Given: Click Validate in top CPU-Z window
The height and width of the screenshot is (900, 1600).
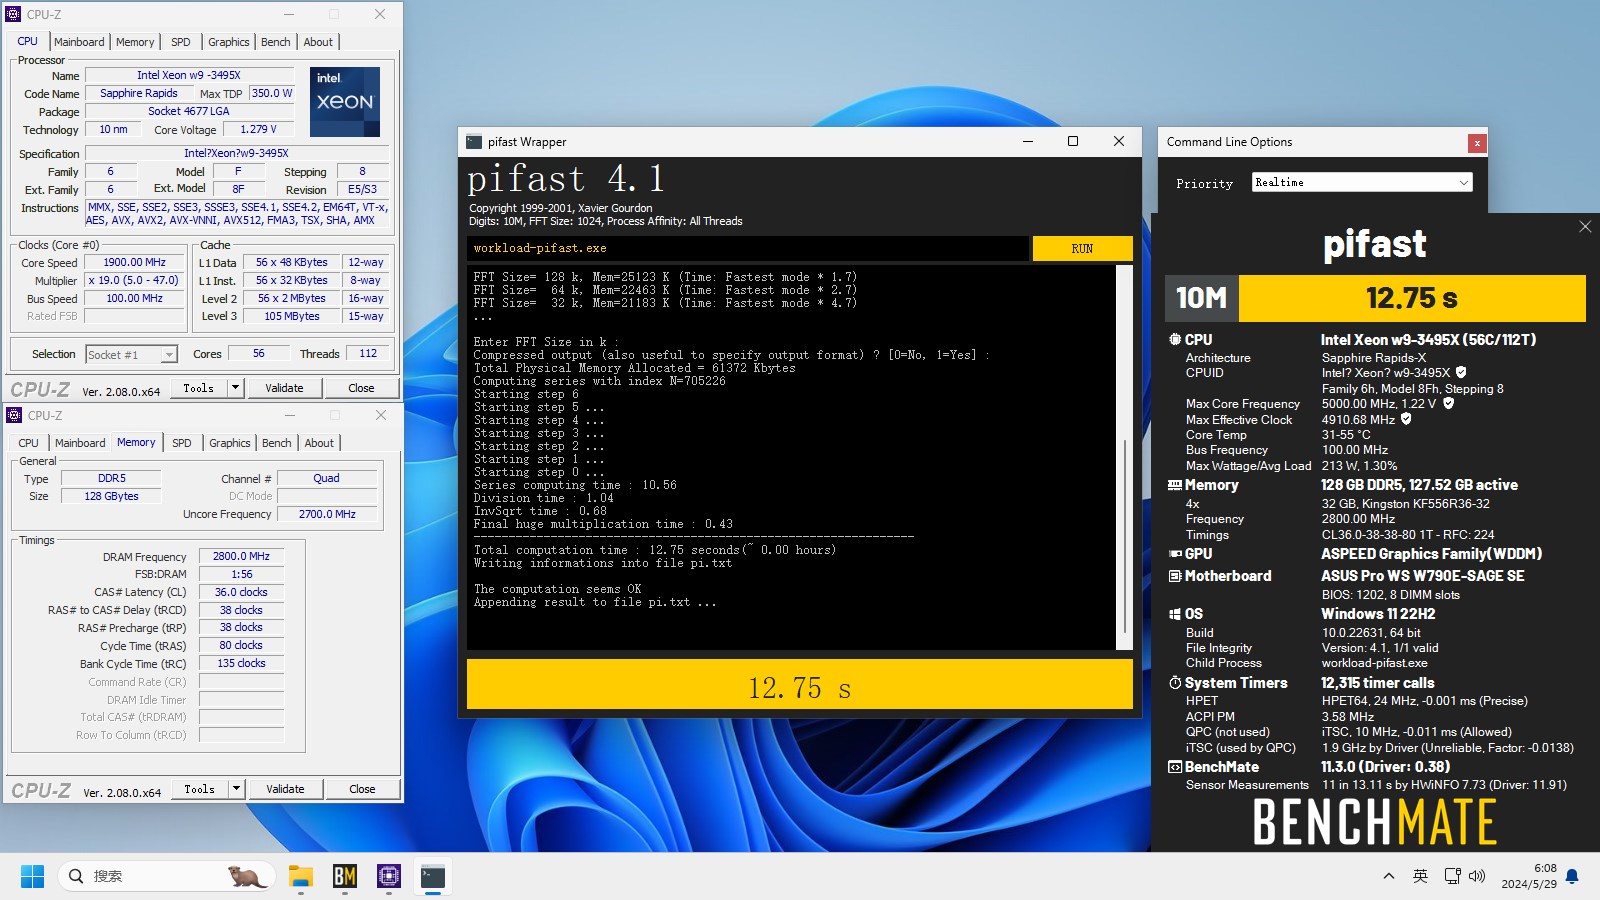Looking at the screenshot, I should [x=284, y=388].
